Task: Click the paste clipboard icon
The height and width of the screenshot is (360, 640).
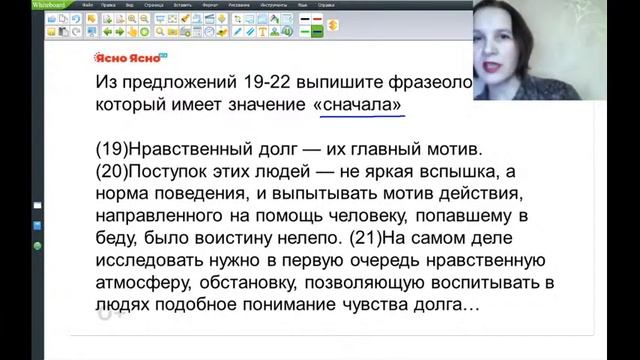Action: (x=63, y=31)
